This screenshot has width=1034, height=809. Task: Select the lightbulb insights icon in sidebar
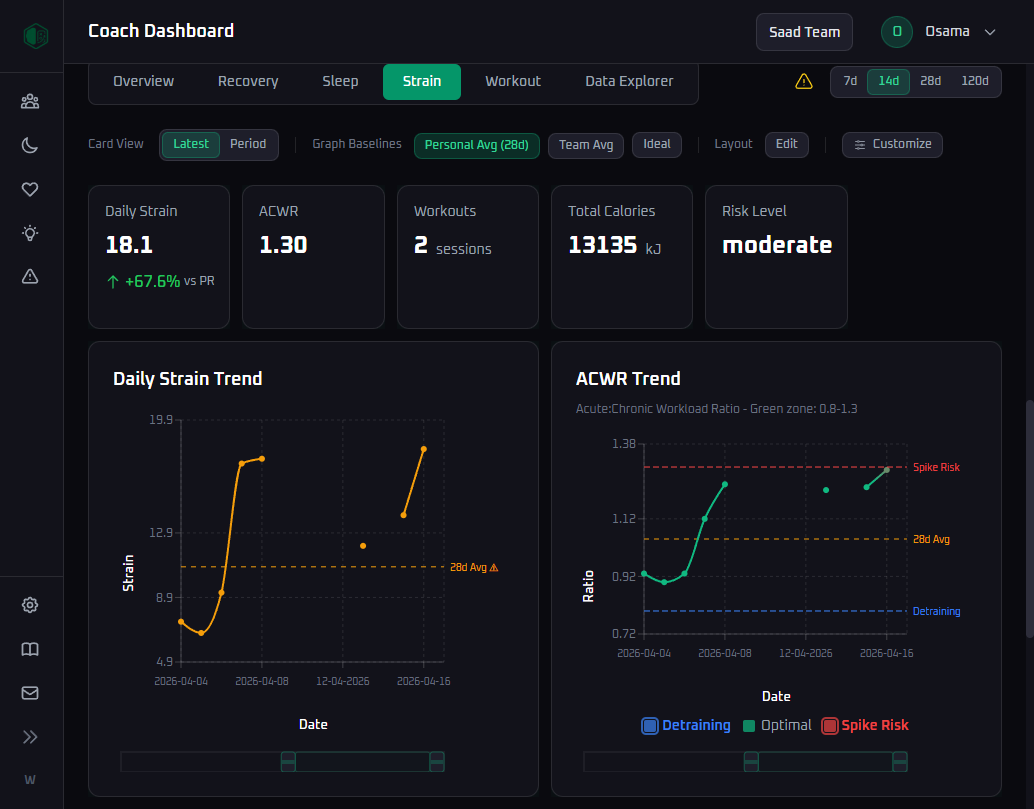click(x=30, y=233)
